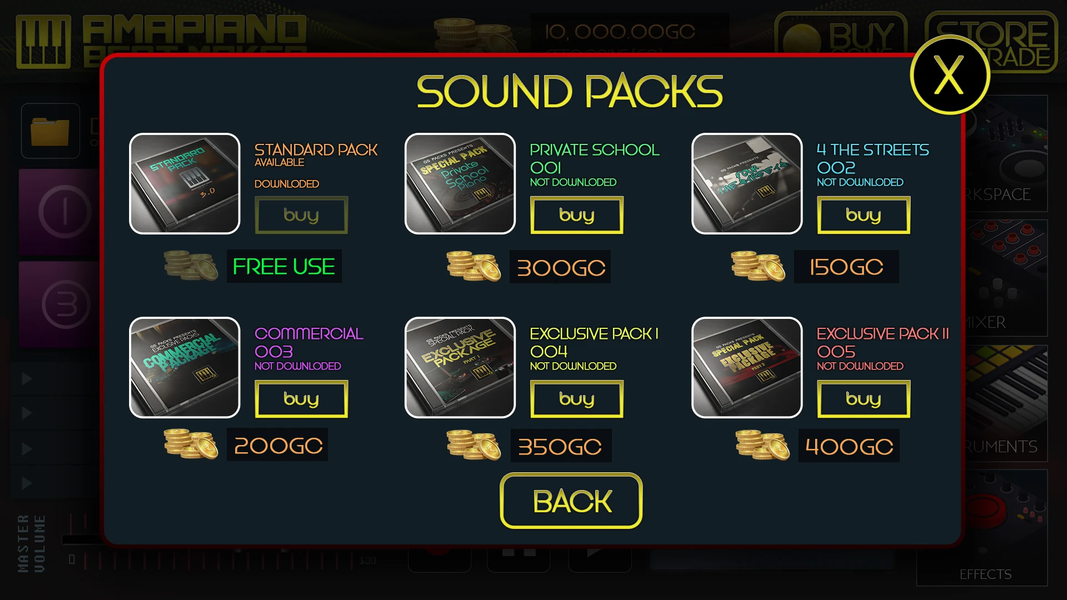Select the 4 The Streets 002 cover
The image size is (1067, 600).
tap(746, 184)
